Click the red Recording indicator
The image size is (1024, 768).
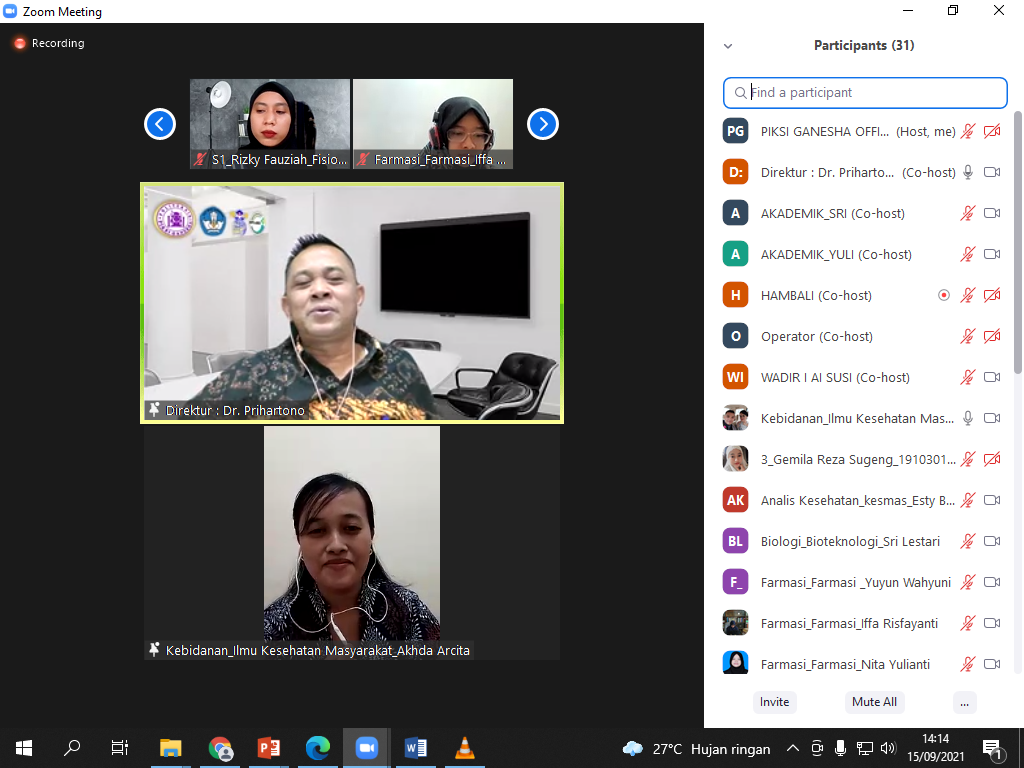tap(49, 43)
